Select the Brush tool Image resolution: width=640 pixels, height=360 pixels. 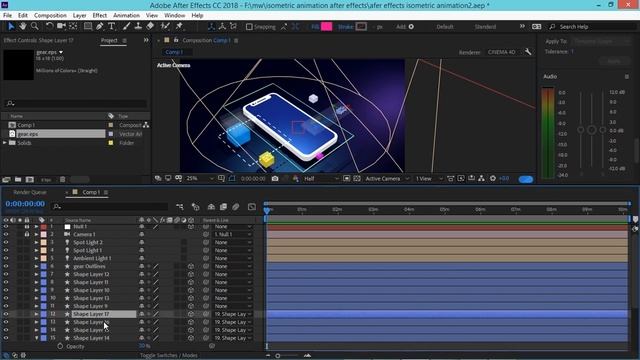[x=126, y=27]
